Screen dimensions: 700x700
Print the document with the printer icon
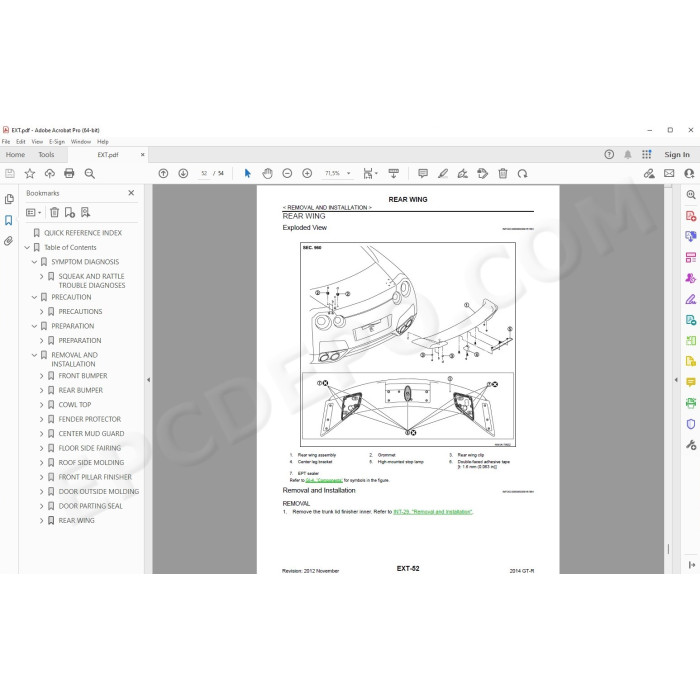click(69, 173)
